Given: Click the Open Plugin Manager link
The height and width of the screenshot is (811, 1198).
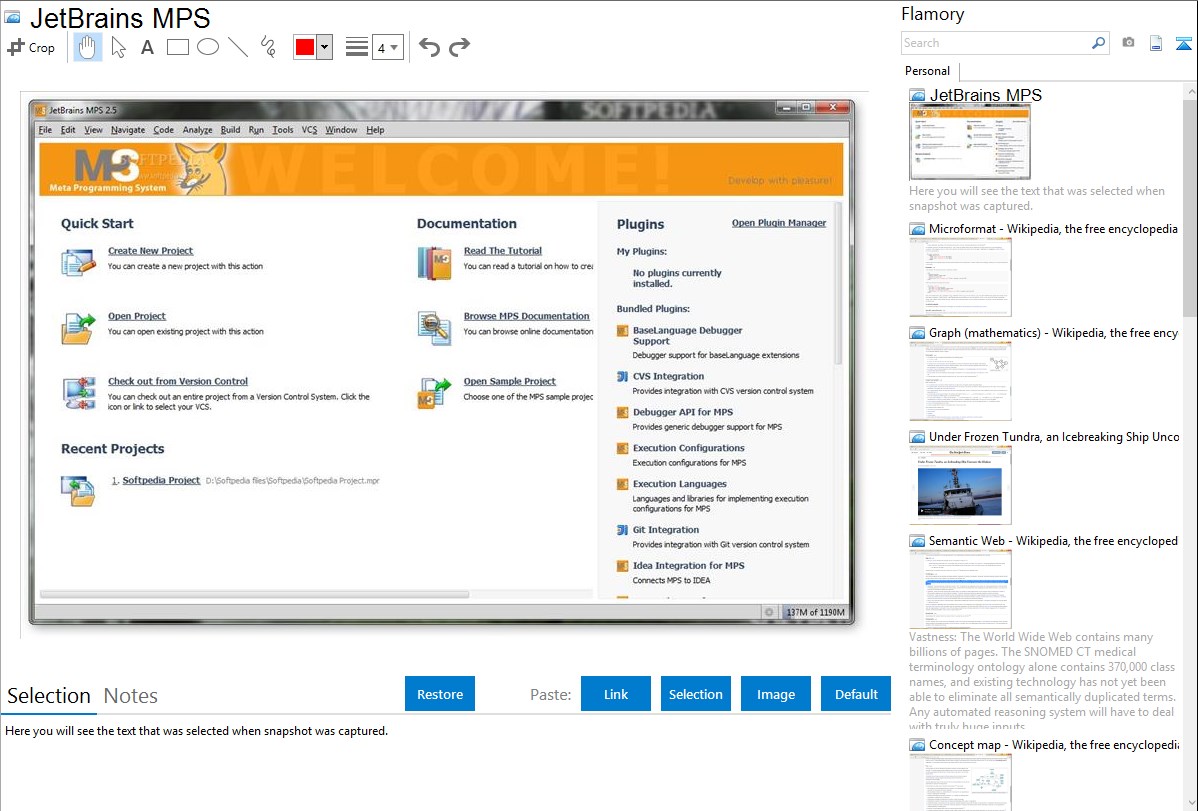Looking at the screenshot, I should 779,223.
